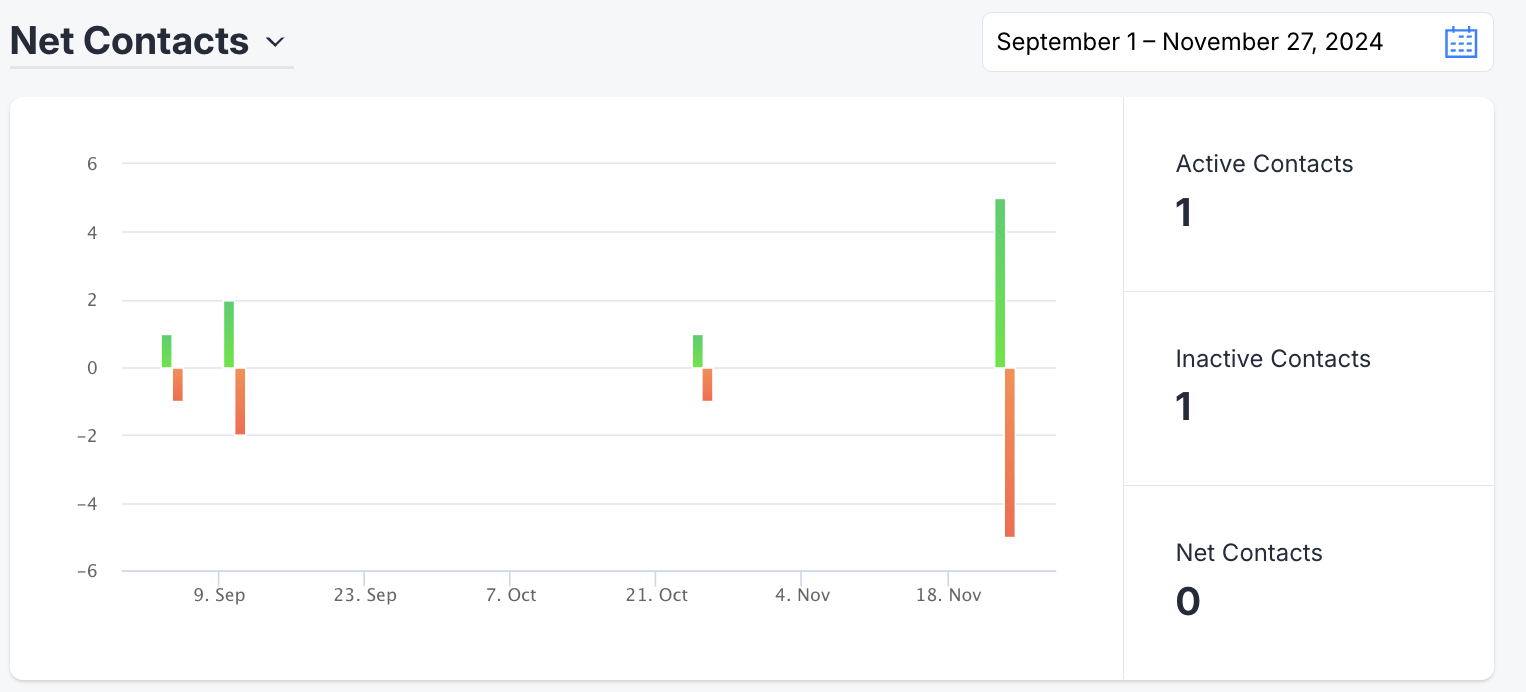Click the 4. Nov axis label
This screenshot has height=692, width=1526.
tap(802, 595)
